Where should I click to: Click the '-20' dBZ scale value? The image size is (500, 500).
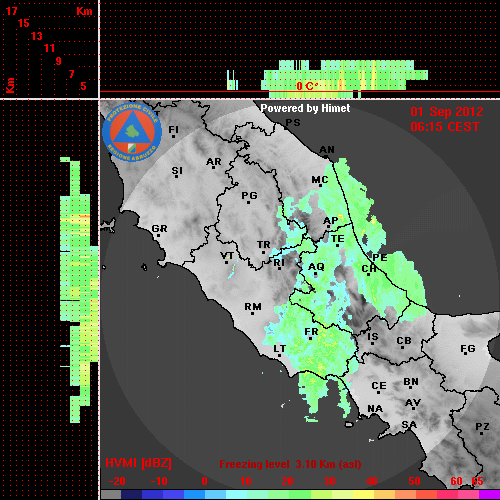click(117, 481)
